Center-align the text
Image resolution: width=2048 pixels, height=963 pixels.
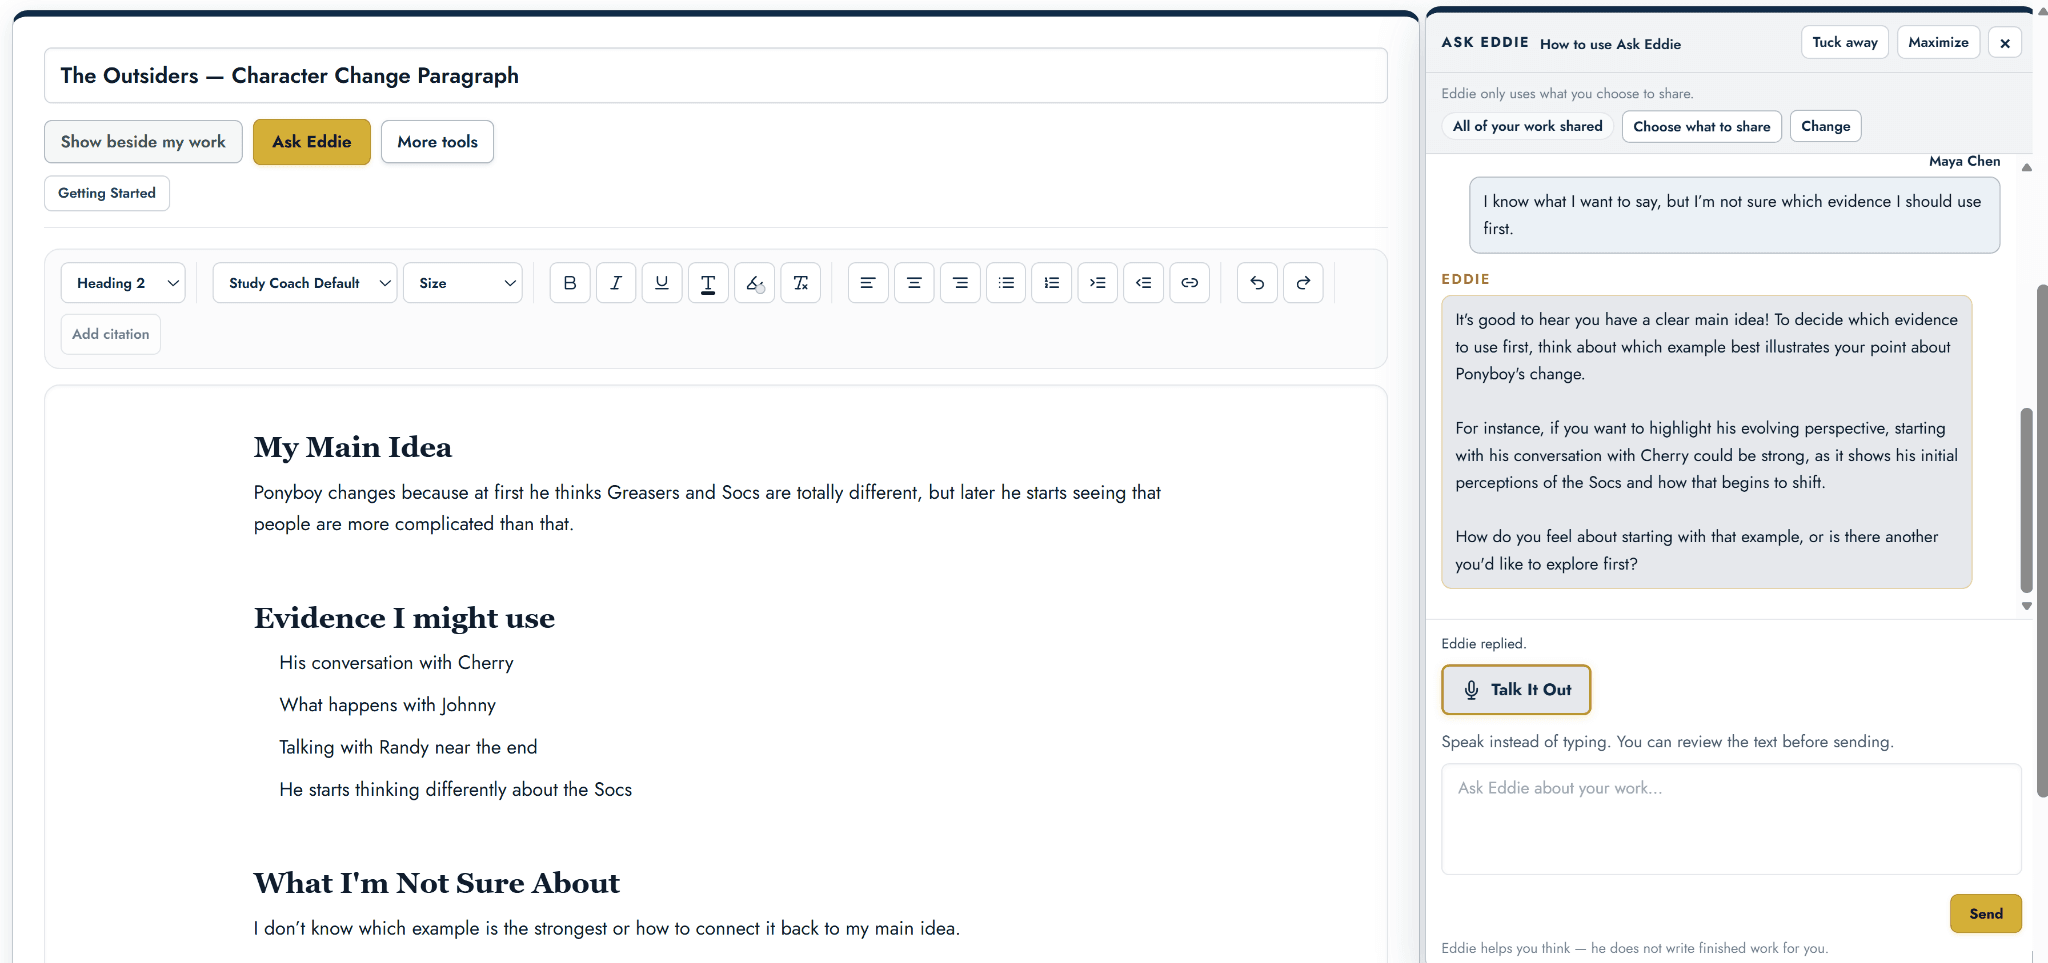pyautogui.click(x=914, y=283)
